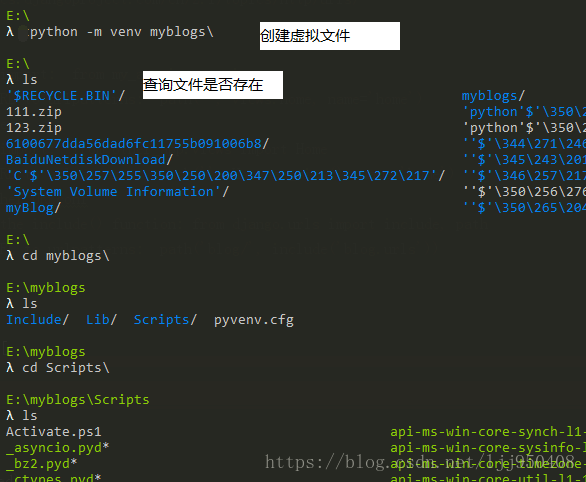The image size is (586, 482).
Task: Click the Activate.ps1 file entry
Action: pyautogui.click(x=54, y=432)
